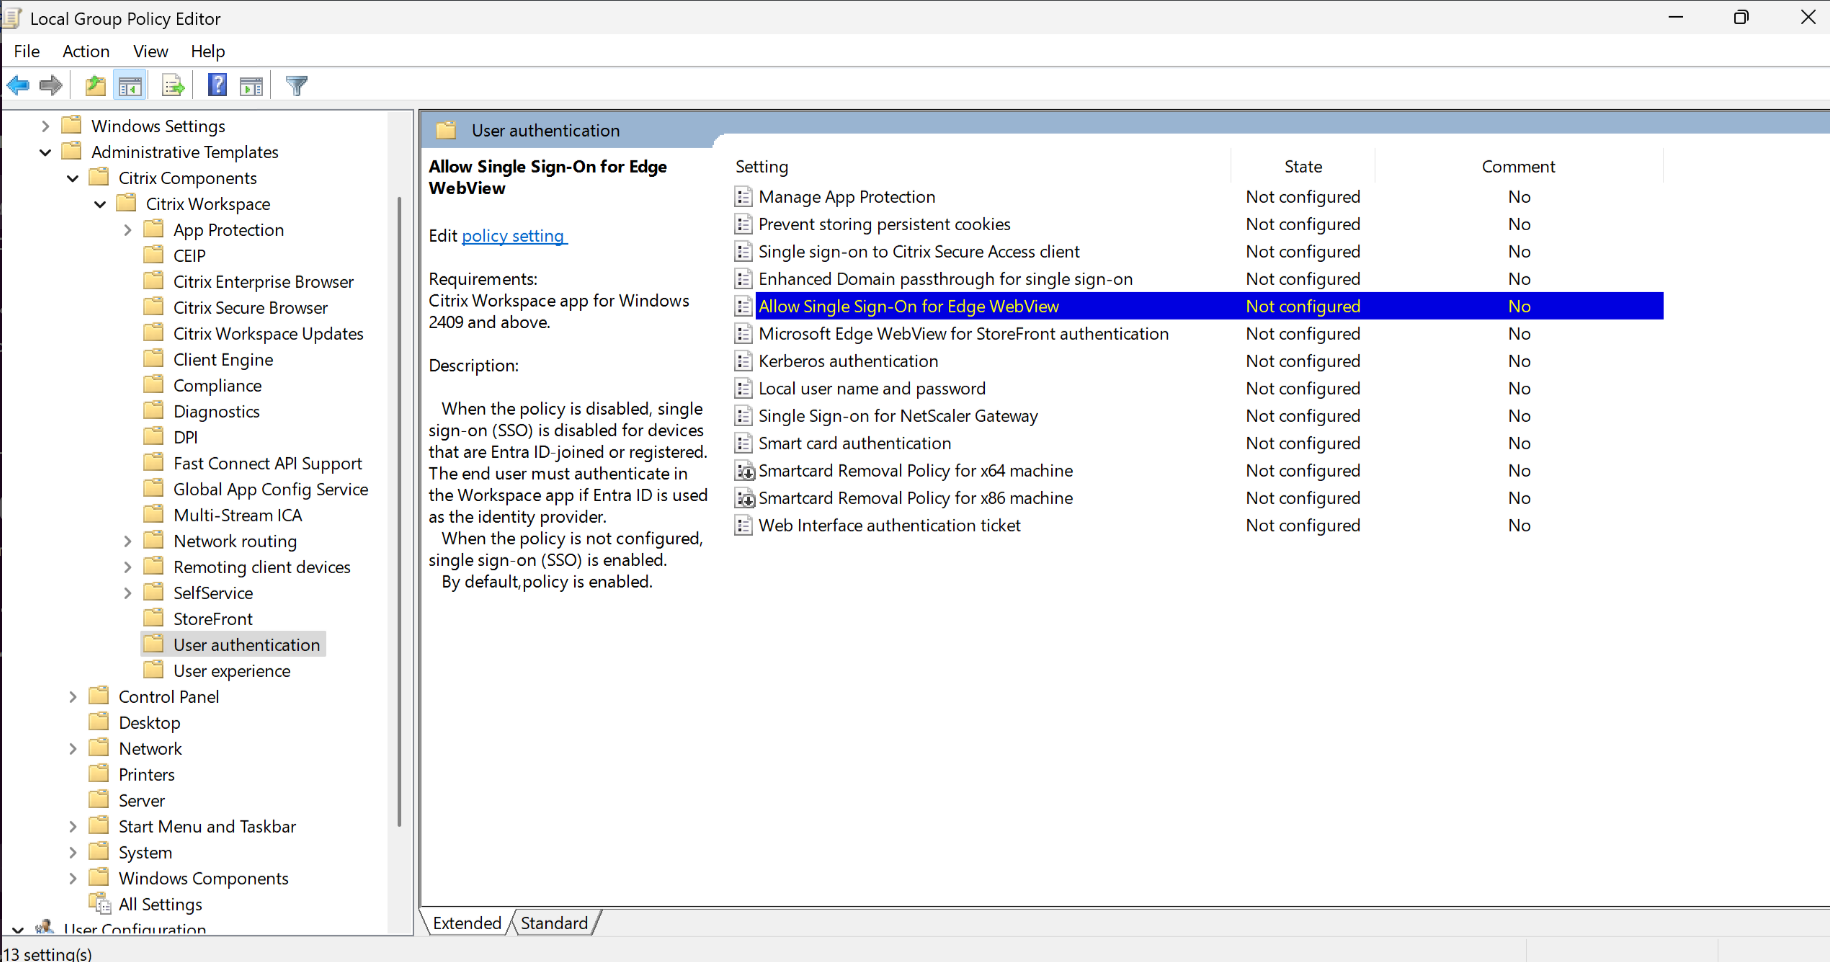Click the folder icon in the User authentication header

coord(446,130)
